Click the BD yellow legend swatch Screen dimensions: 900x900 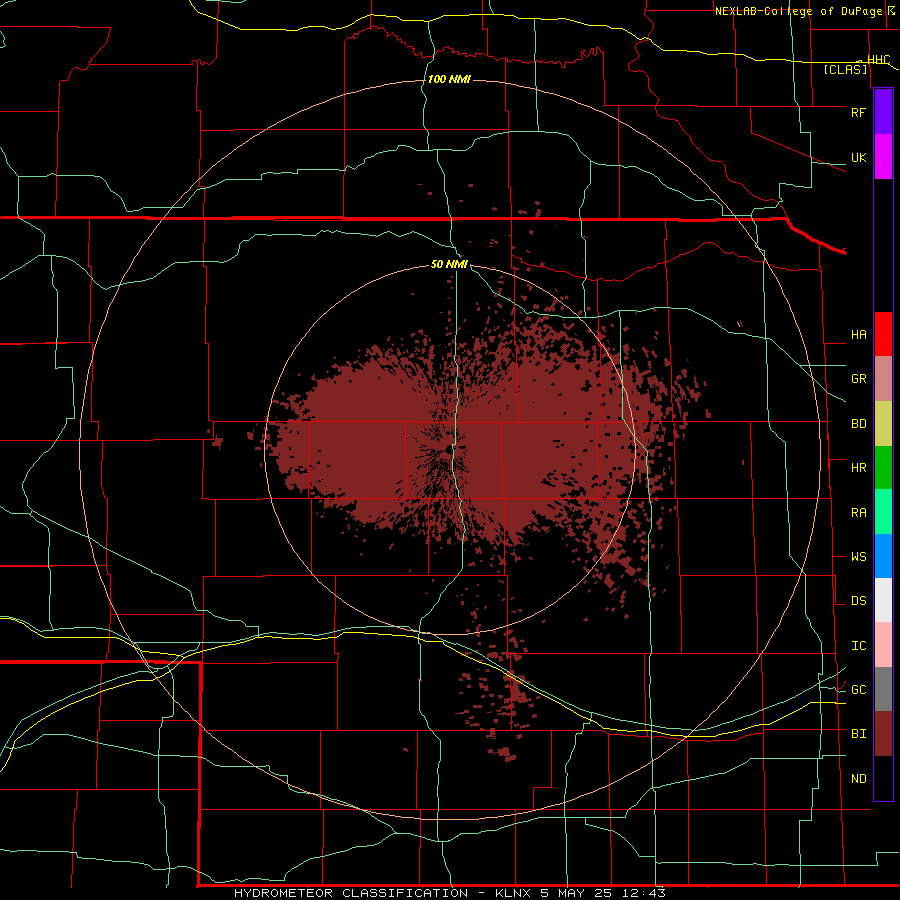[x=883, y=424]
